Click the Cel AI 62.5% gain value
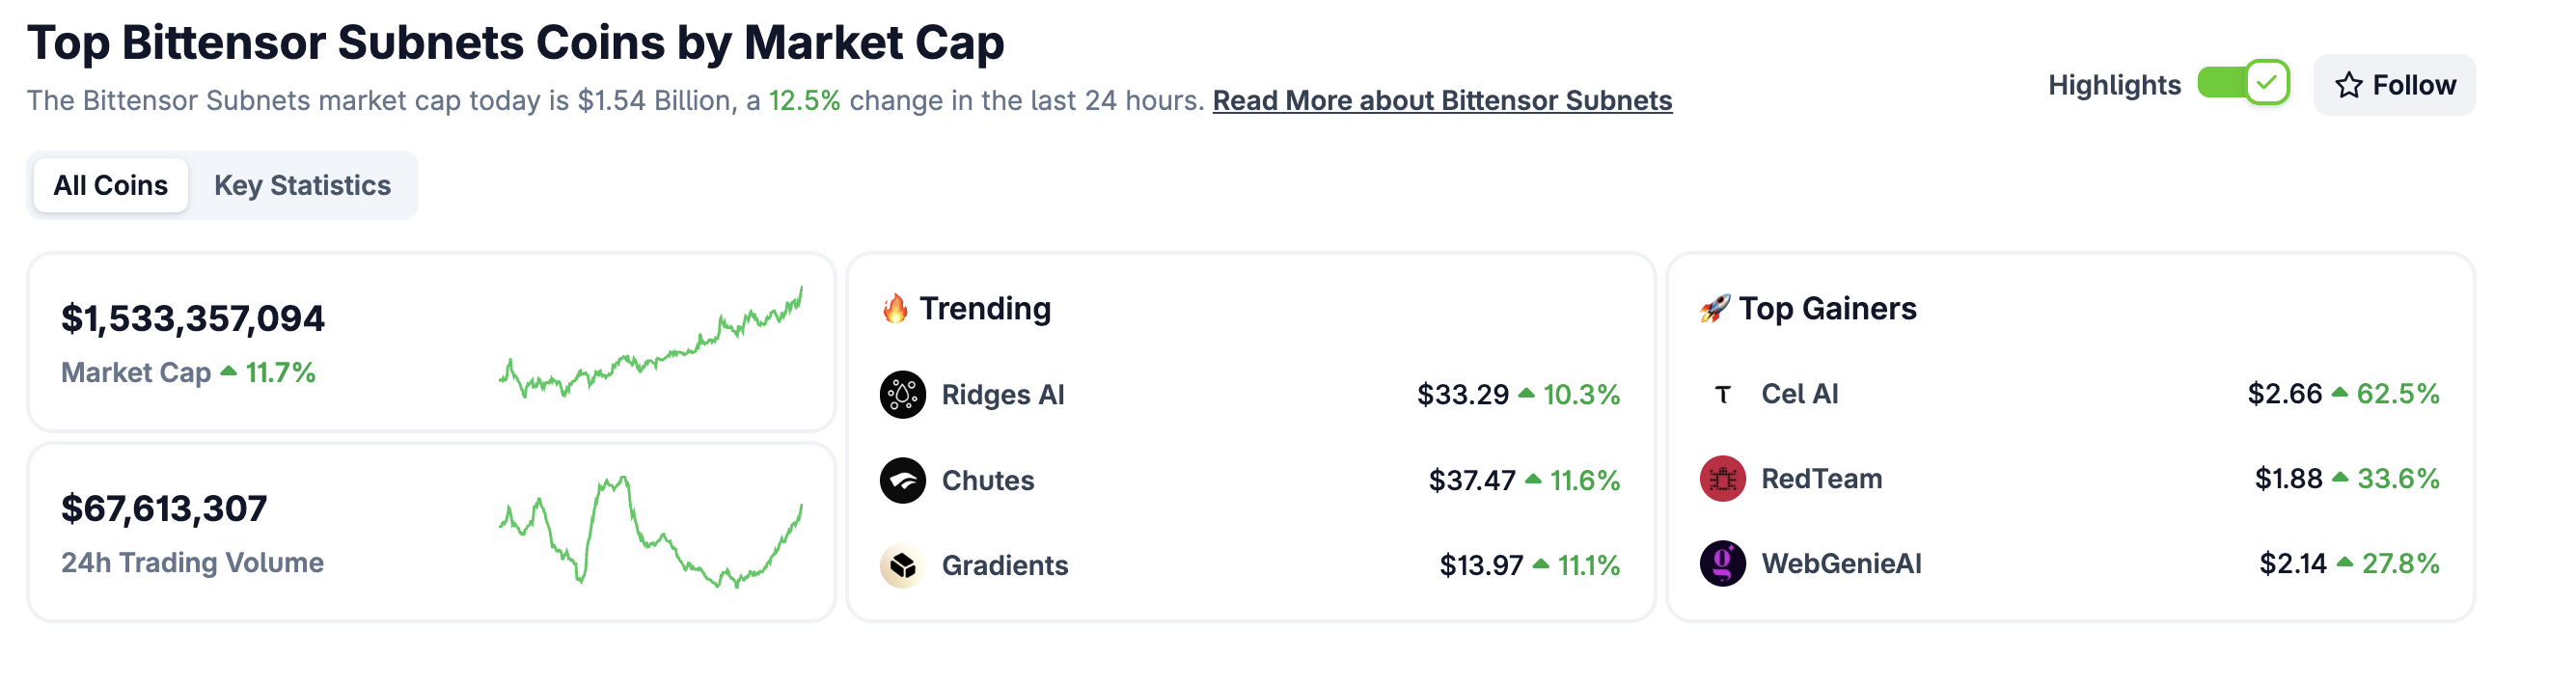 point(2397,394)
